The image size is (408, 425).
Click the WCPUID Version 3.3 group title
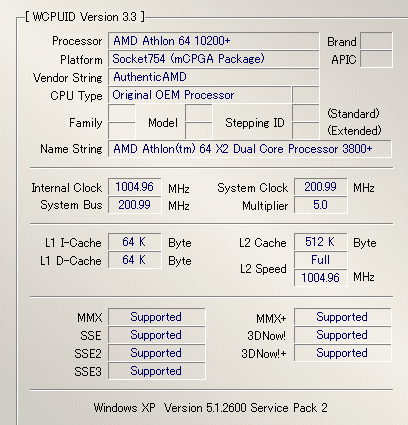(85, 17)
